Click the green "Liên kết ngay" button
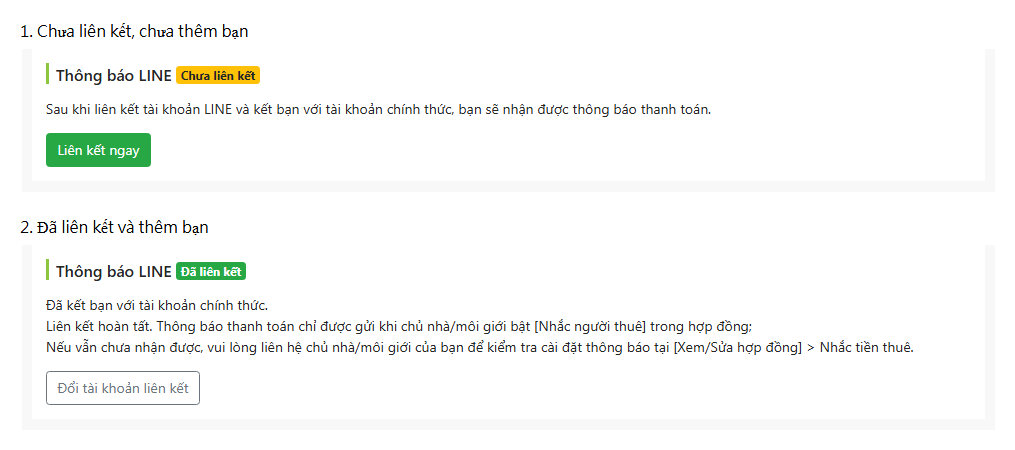This screenshot has height=450, width=1015. (98, 150)
